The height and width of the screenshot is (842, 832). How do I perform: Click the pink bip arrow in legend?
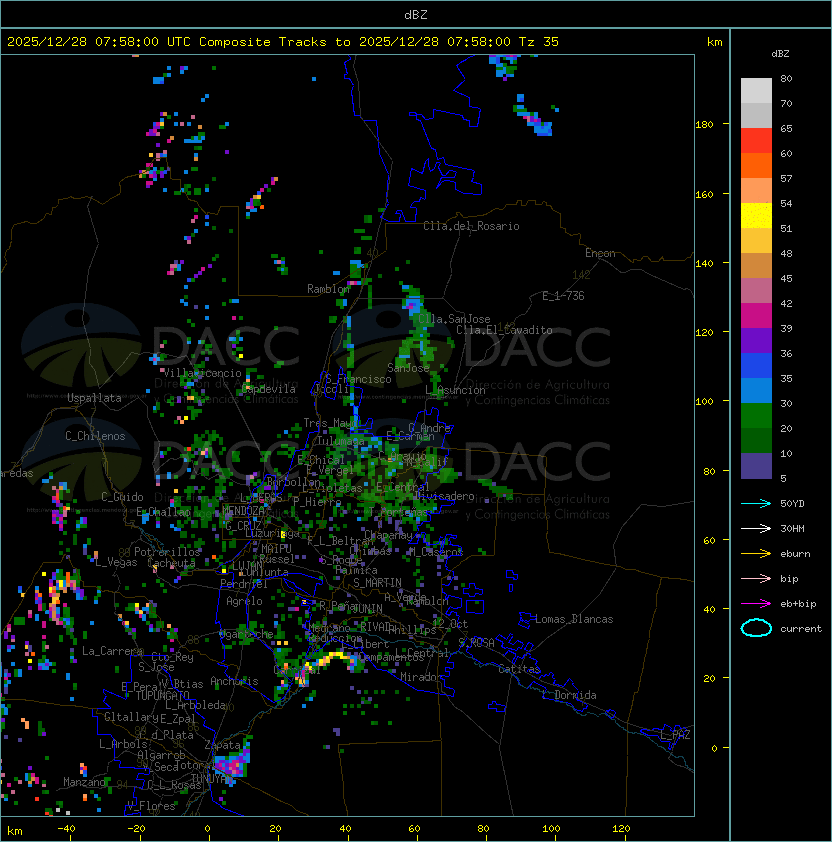(x=756, y=578)
